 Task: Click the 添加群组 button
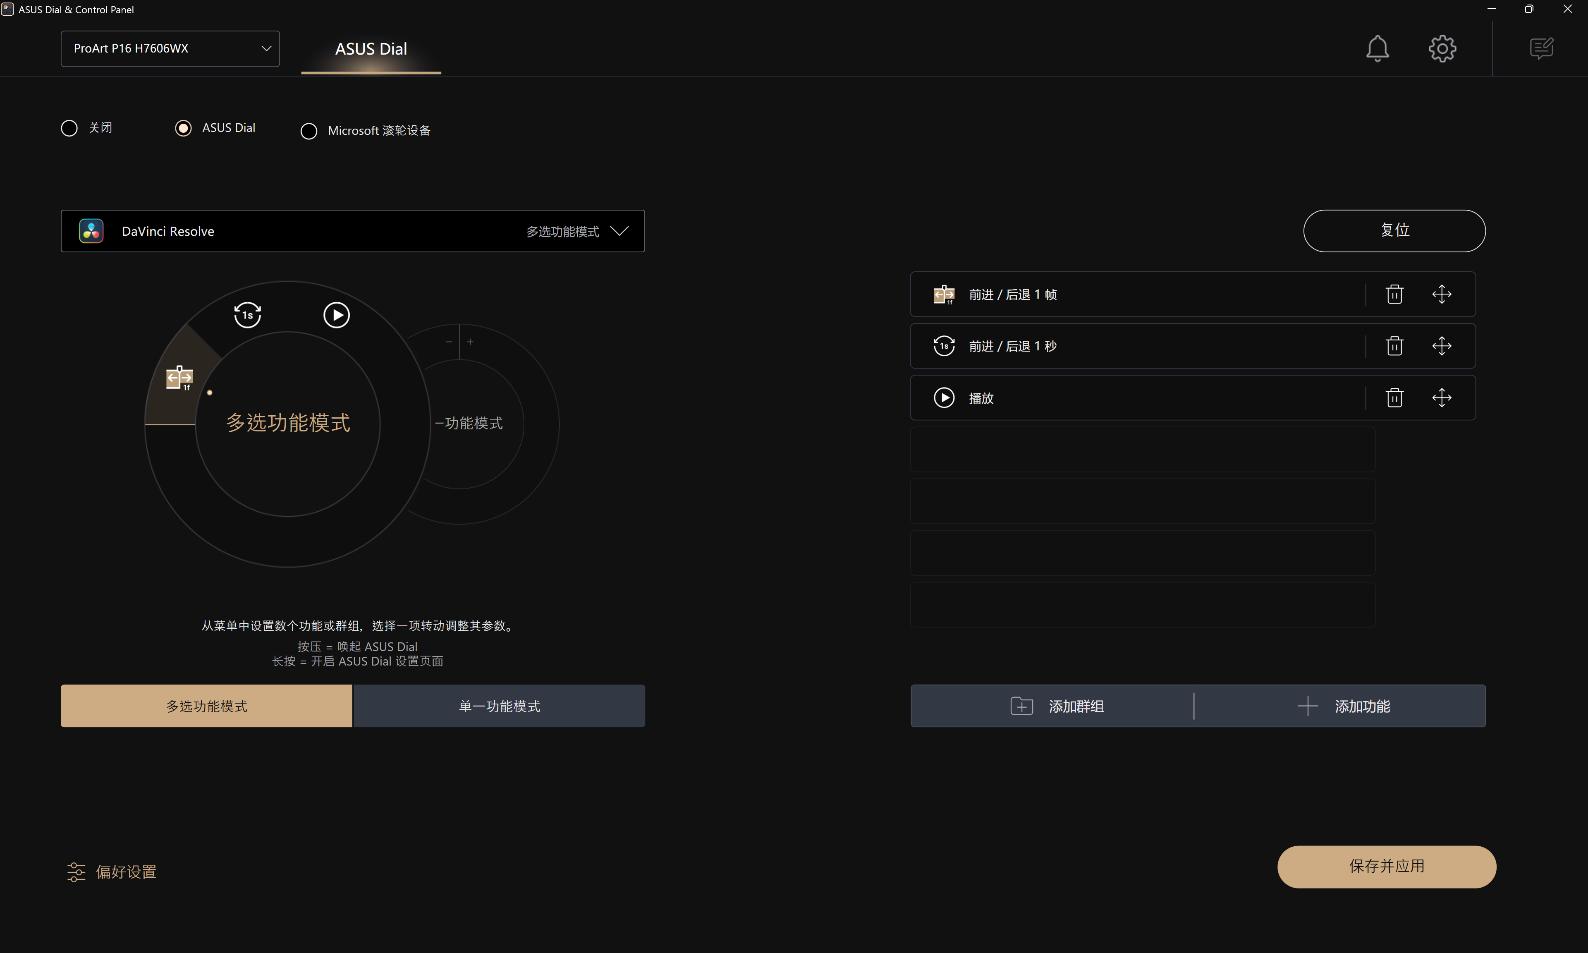[x=1052, y=706]
